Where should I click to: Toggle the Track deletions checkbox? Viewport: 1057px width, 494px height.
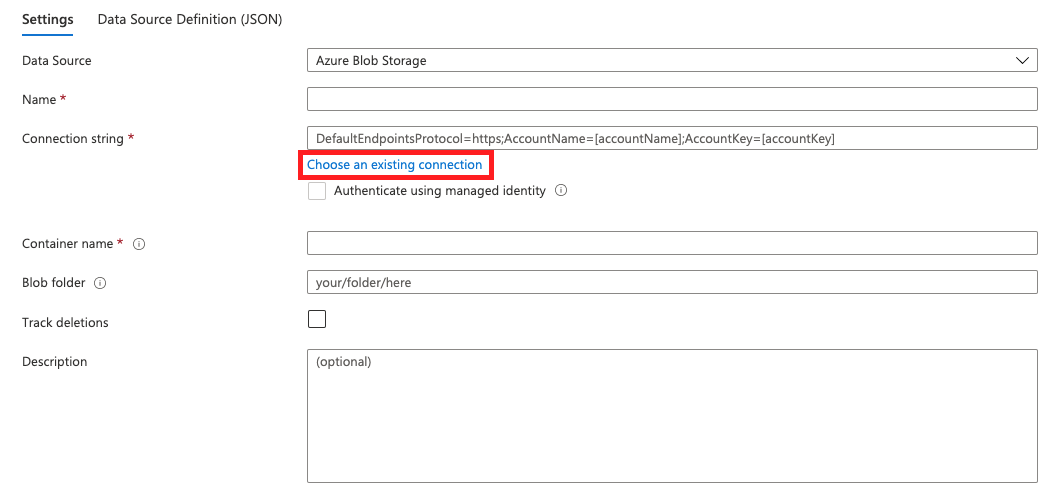click(317, 319)
